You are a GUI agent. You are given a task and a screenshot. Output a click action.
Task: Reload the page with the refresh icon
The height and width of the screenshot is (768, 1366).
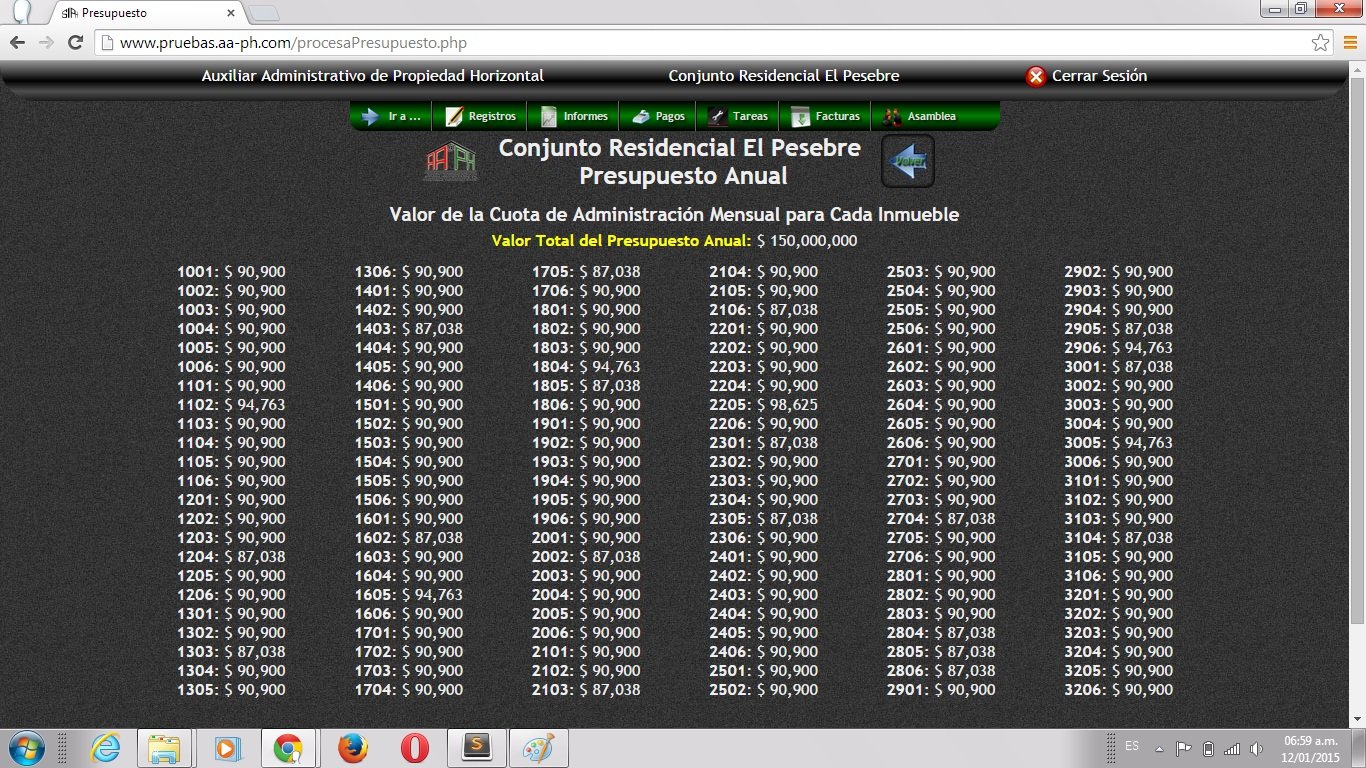tap(75, 43)
